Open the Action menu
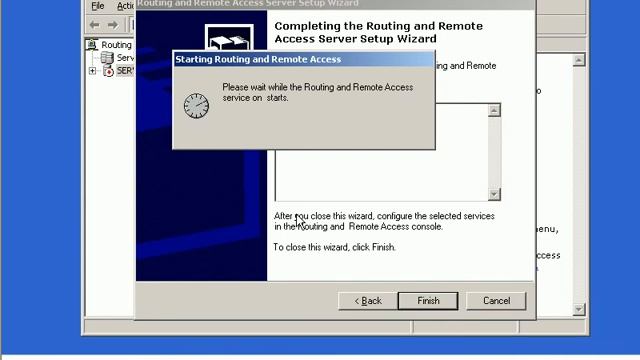The image size is (640, 360). 124,6
